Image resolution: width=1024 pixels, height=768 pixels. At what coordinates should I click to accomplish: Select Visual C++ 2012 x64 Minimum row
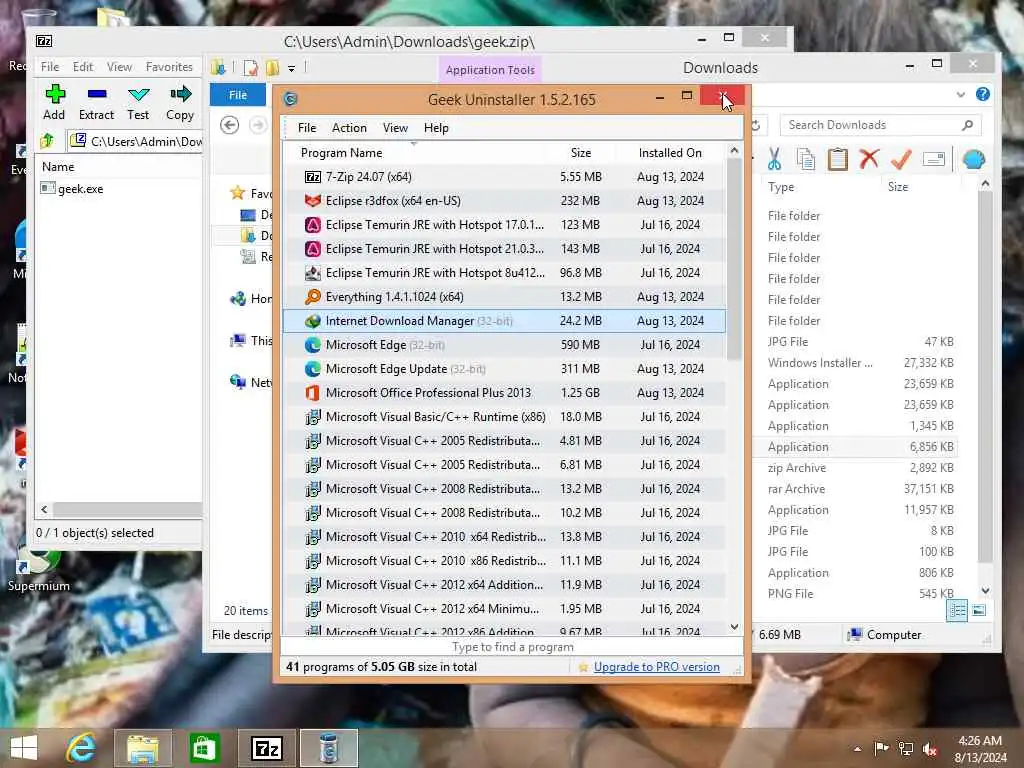tap(504, 609)
